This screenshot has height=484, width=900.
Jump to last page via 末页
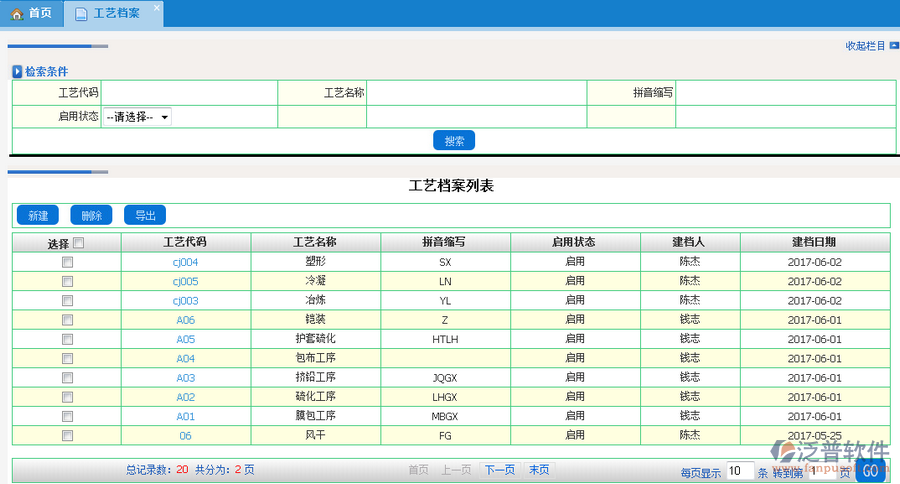point(538,470)
